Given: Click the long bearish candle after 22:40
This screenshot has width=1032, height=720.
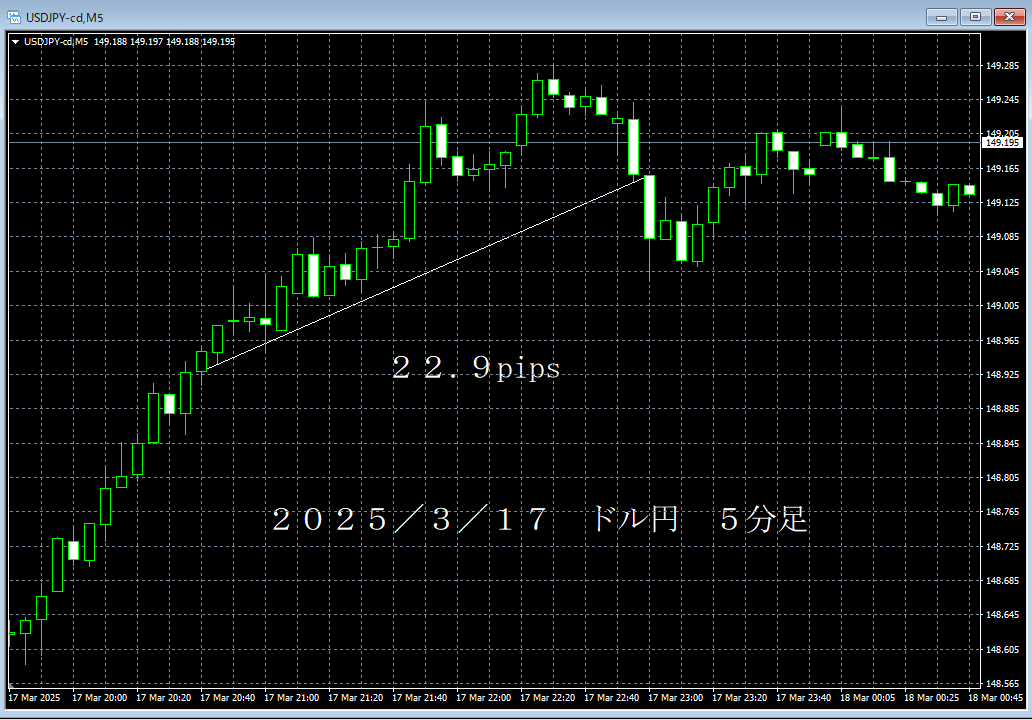Looking at the screenshot, I should click(648, 205).
